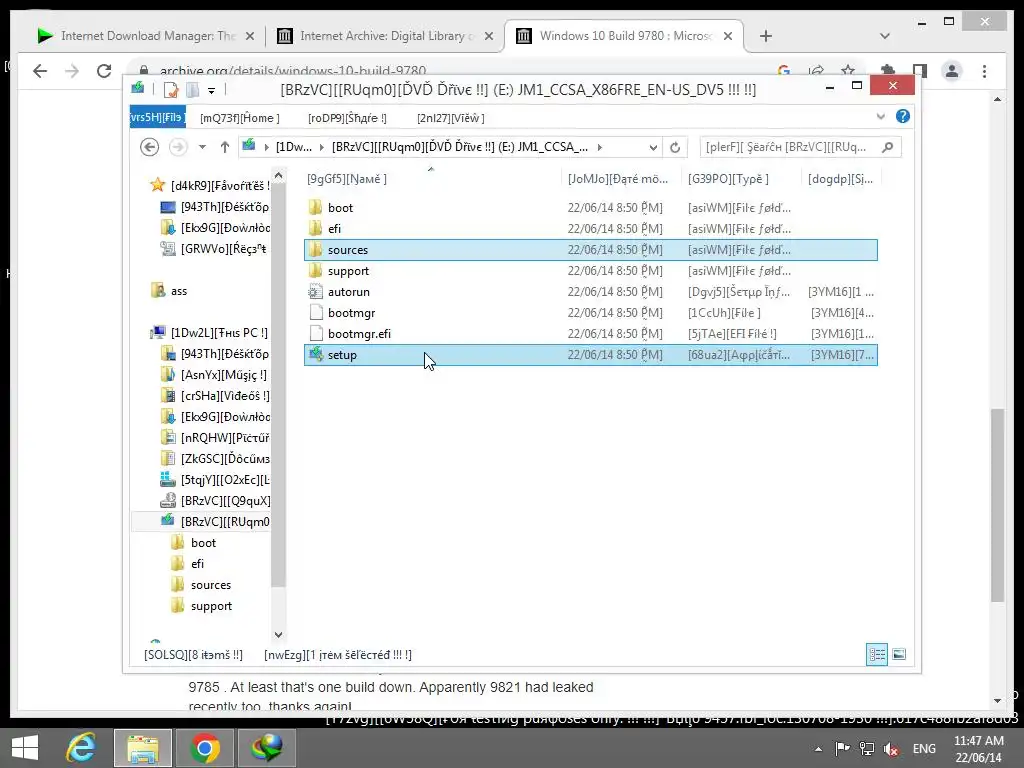This screenshot has width=1024, height=768.
Task: Open a new Chrome tab
Action: click(x=766, y=37)
